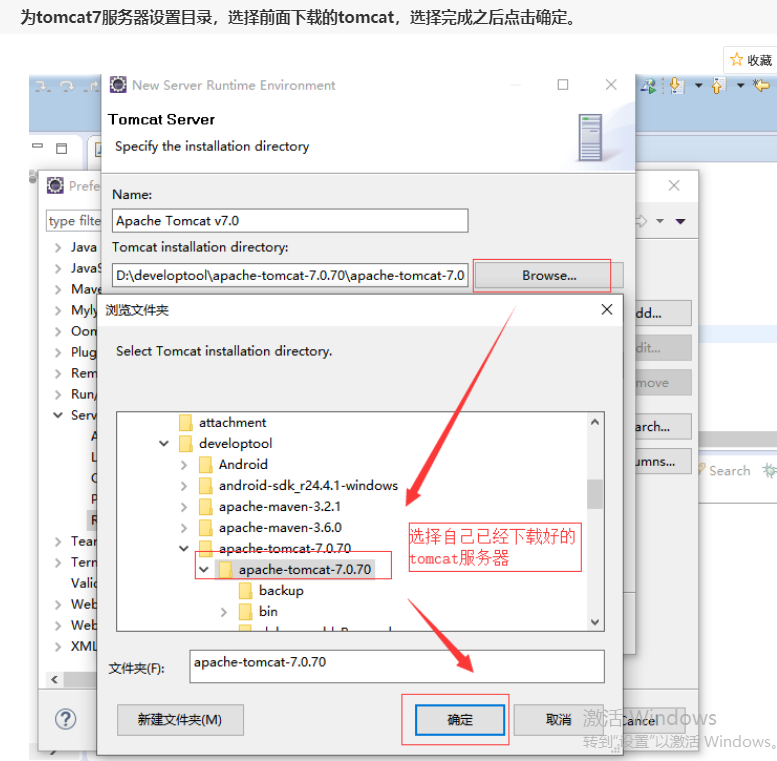Select the Android folder

243,465
